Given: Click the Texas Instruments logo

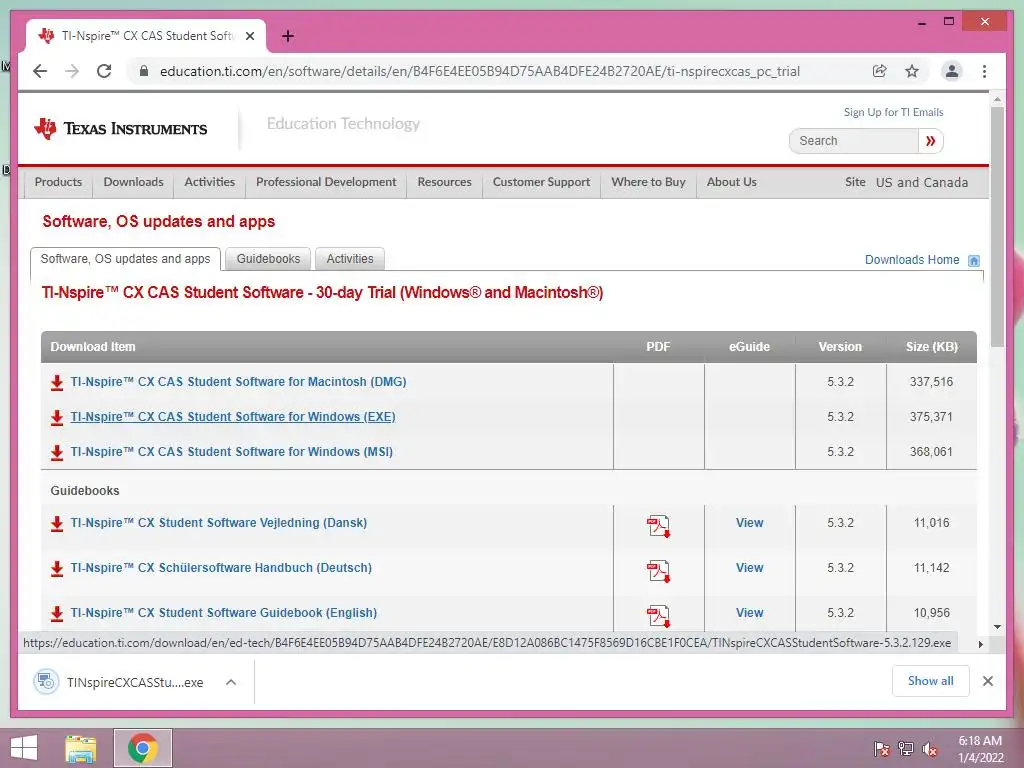Looking at the screenshot, I should 121,129.
